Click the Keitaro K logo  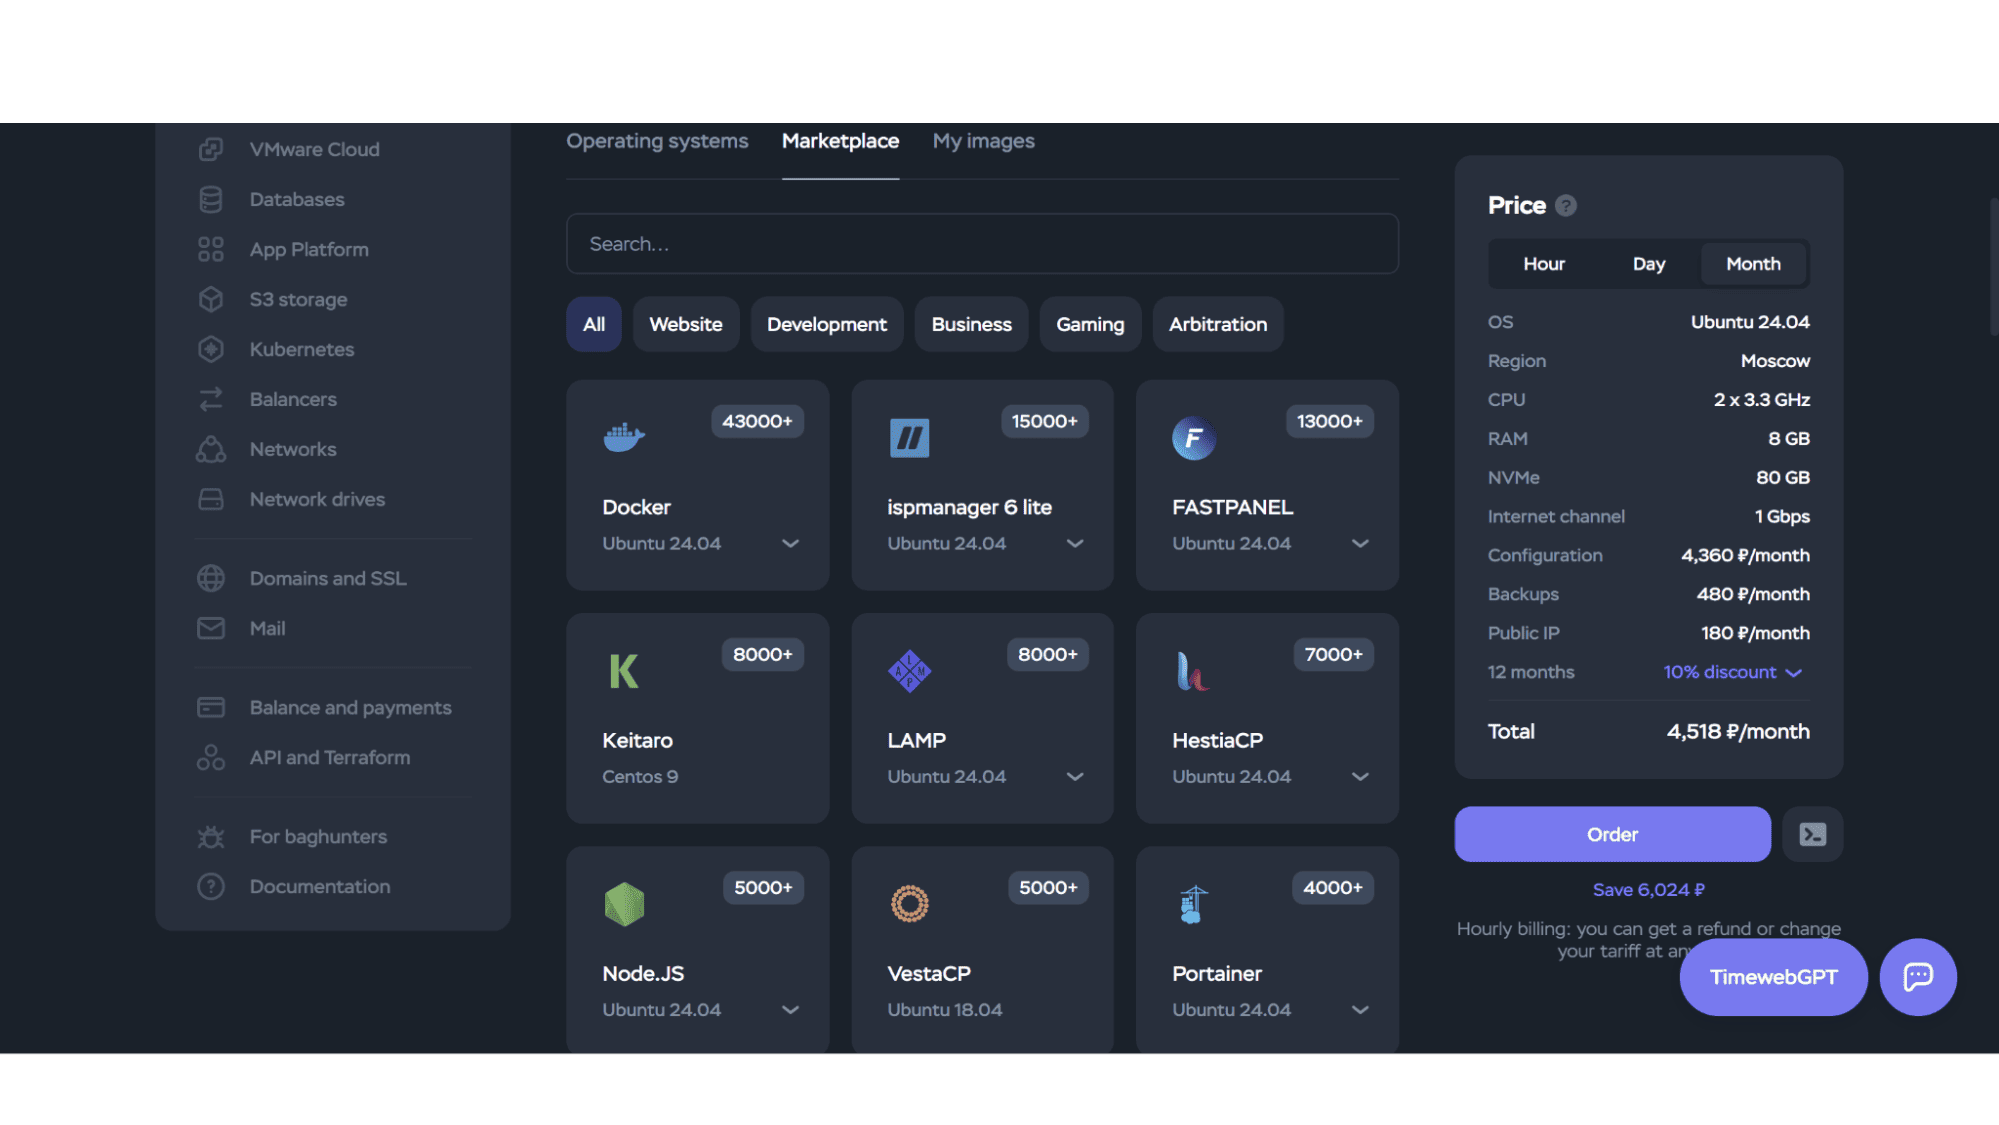pyautogui.click(x=623, y=671)
